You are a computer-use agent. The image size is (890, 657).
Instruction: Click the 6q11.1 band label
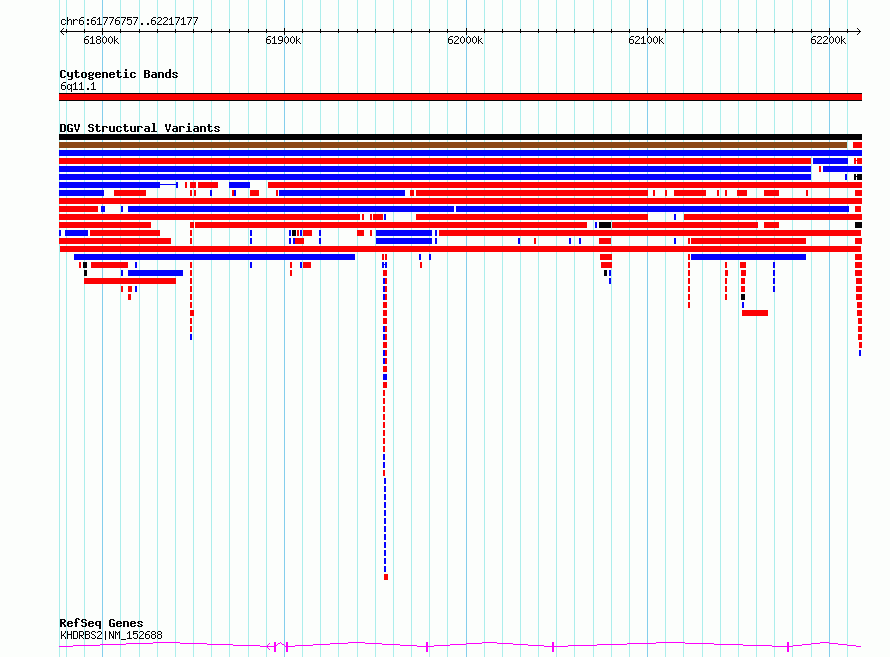tap(78, 86)
